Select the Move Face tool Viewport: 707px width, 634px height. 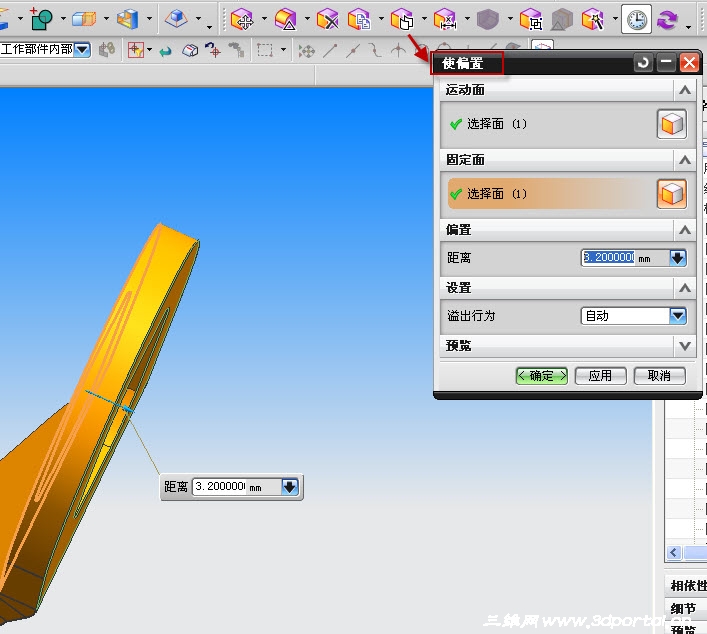coord(242,20)
